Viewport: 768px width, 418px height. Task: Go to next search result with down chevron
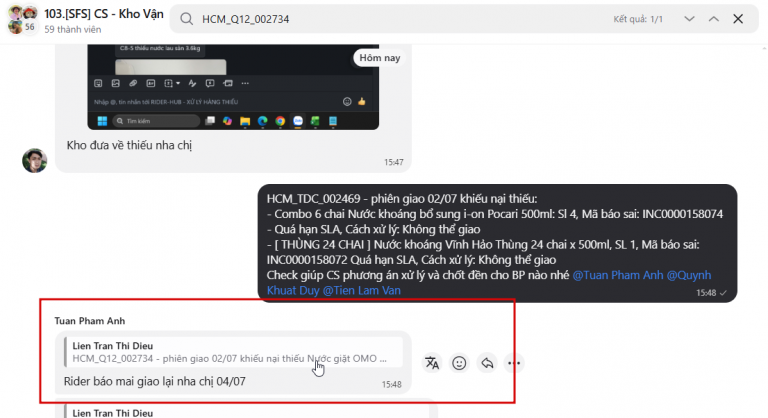pyautogui.click(x=689, y=19)
